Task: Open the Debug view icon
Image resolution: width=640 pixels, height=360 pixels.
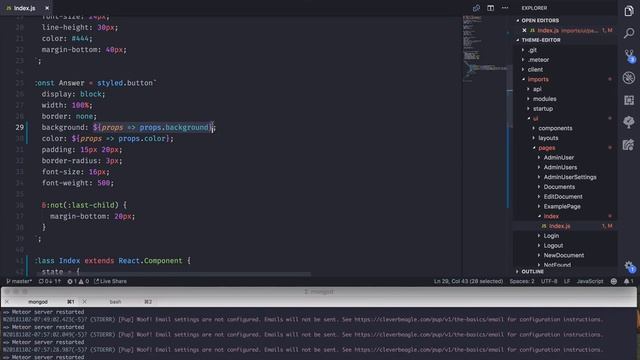Action: click(629, 78)
